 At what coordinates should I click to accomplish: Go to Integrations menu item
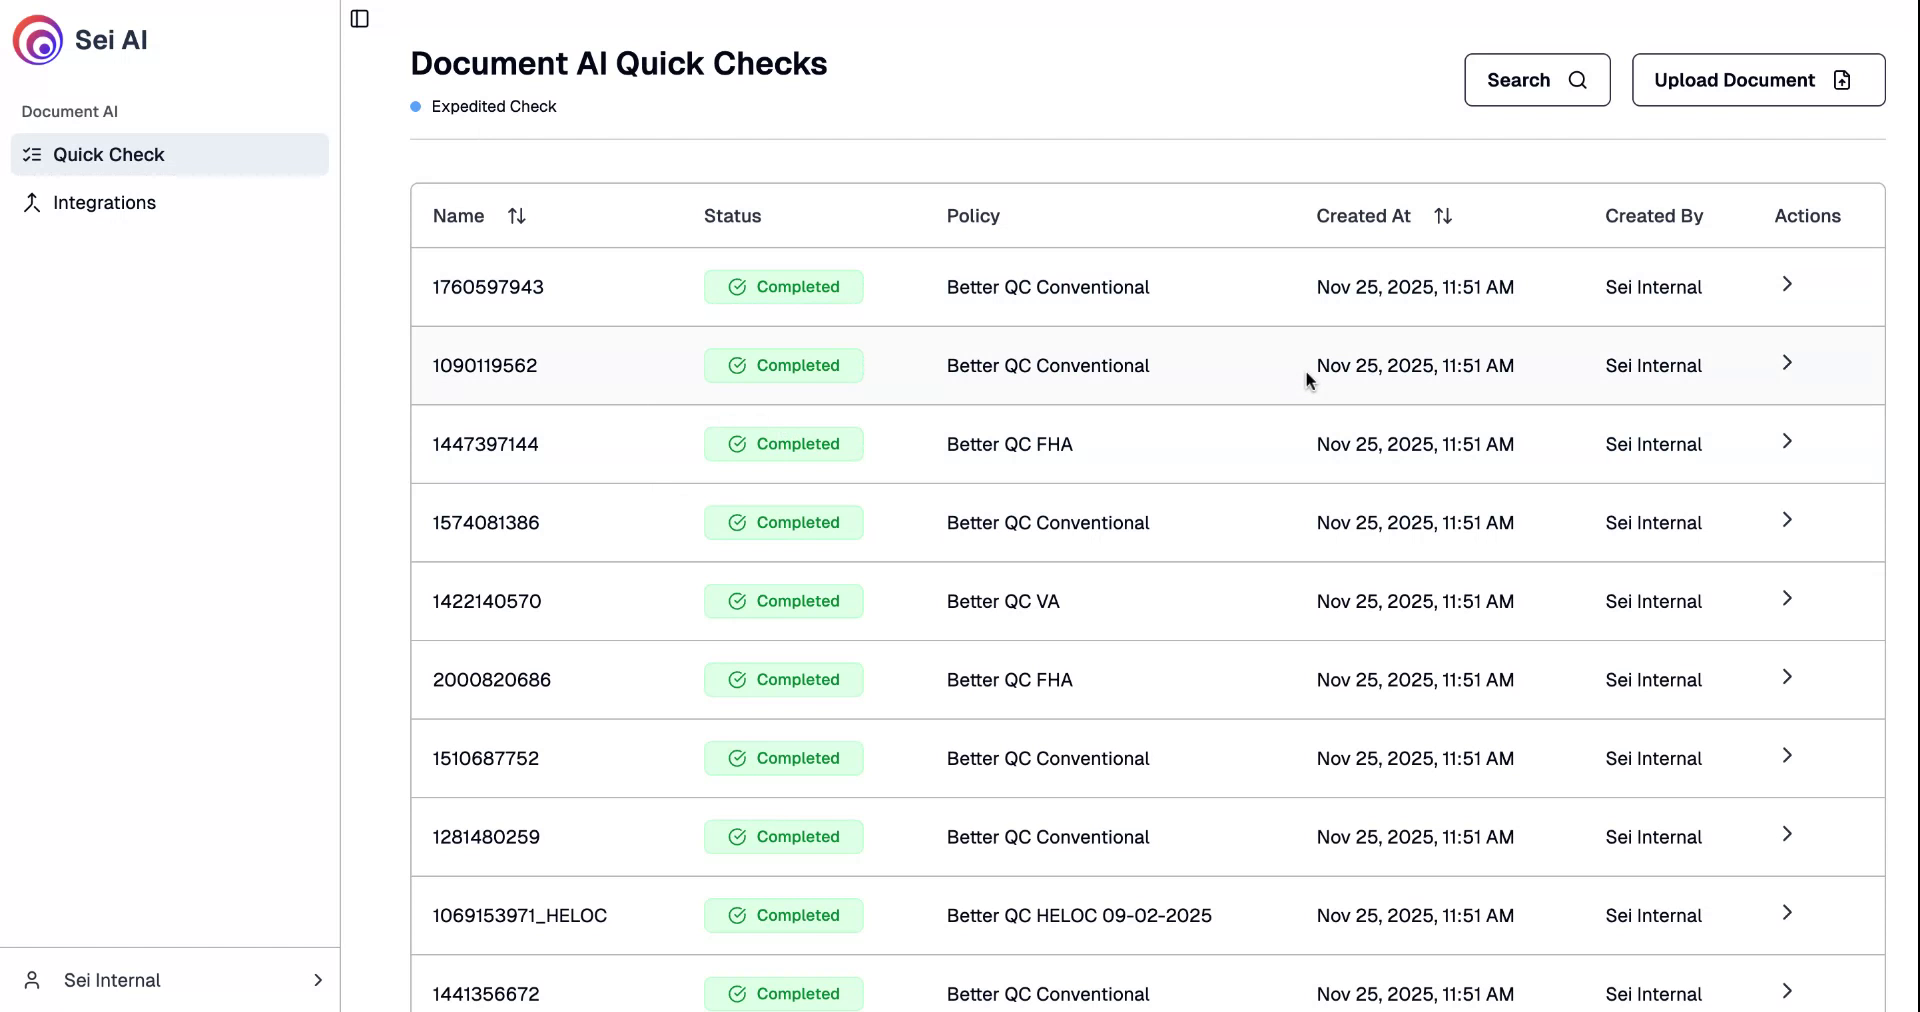104,203
